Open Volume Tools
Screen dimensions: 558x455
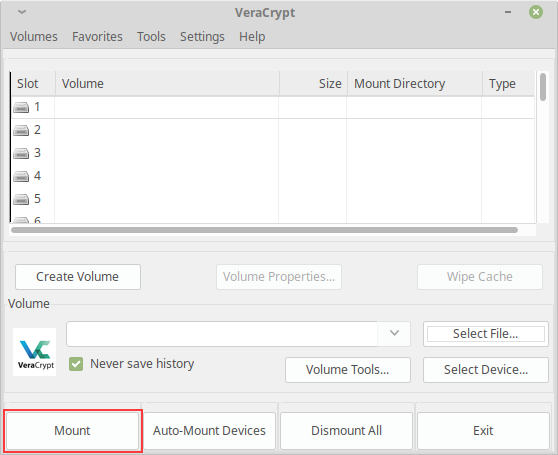(x=348, y=370)
